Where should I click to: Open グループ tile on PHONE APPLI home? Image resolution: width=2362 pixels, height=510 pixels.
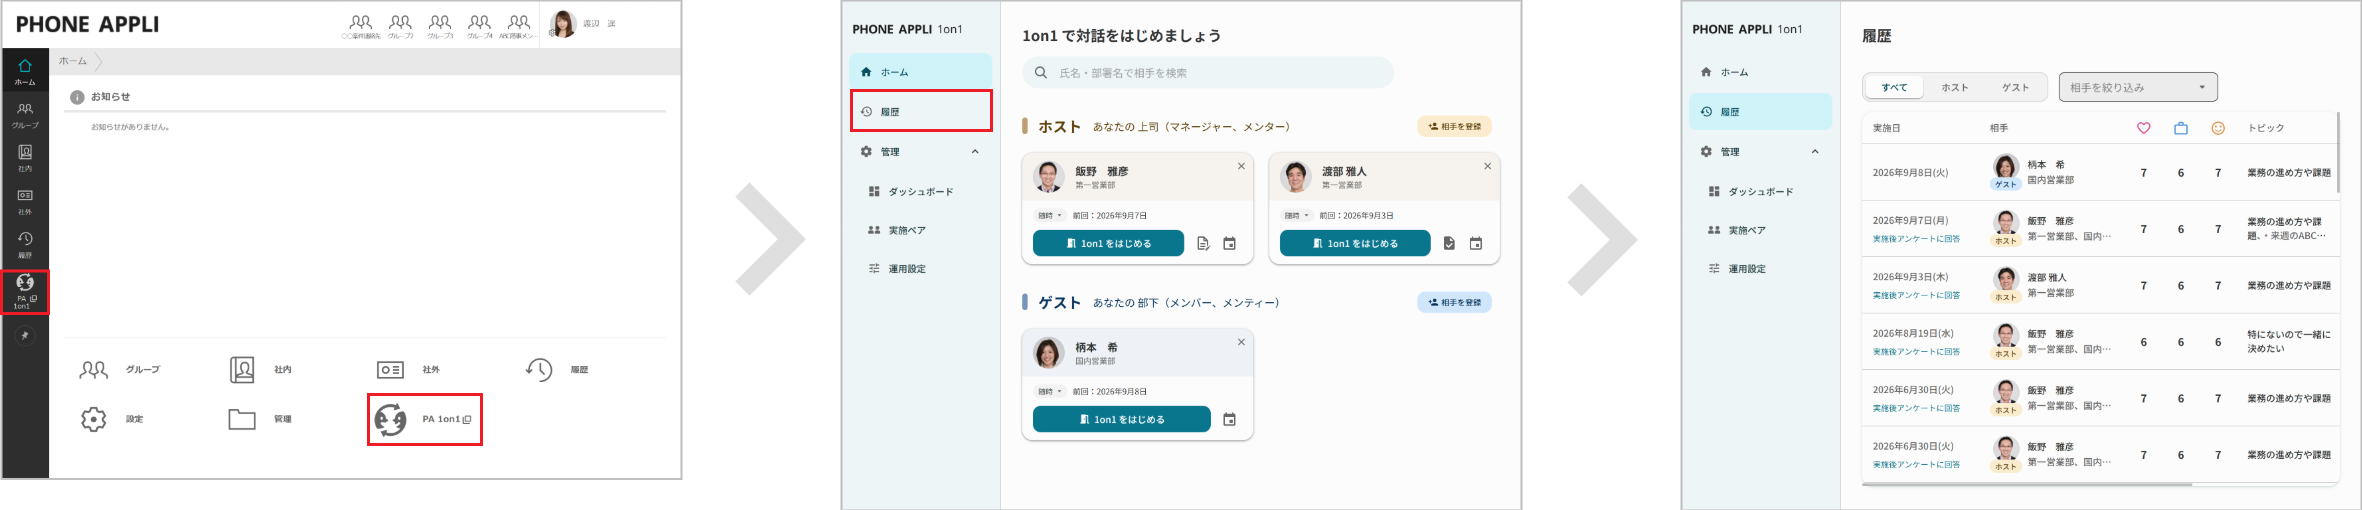[119, 370]
